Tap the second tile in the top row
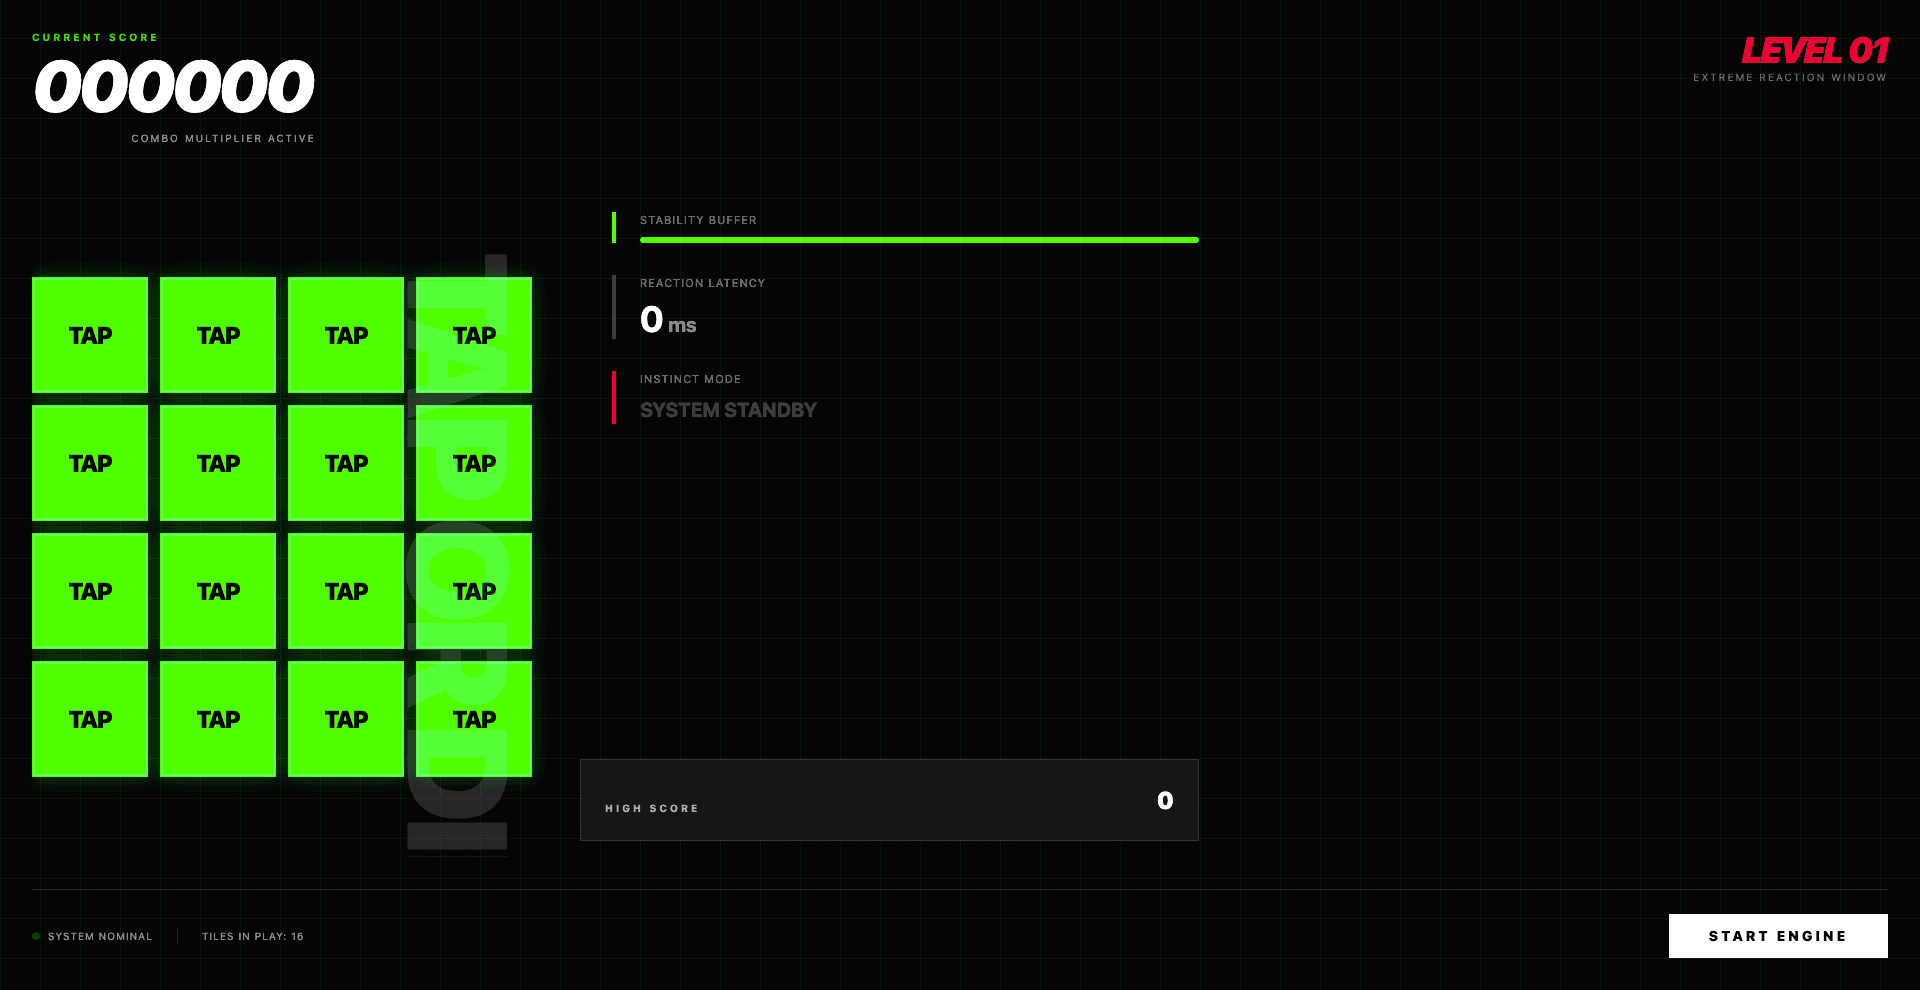1920x990 pixels. pyautogui.click(x=218, y=335)
